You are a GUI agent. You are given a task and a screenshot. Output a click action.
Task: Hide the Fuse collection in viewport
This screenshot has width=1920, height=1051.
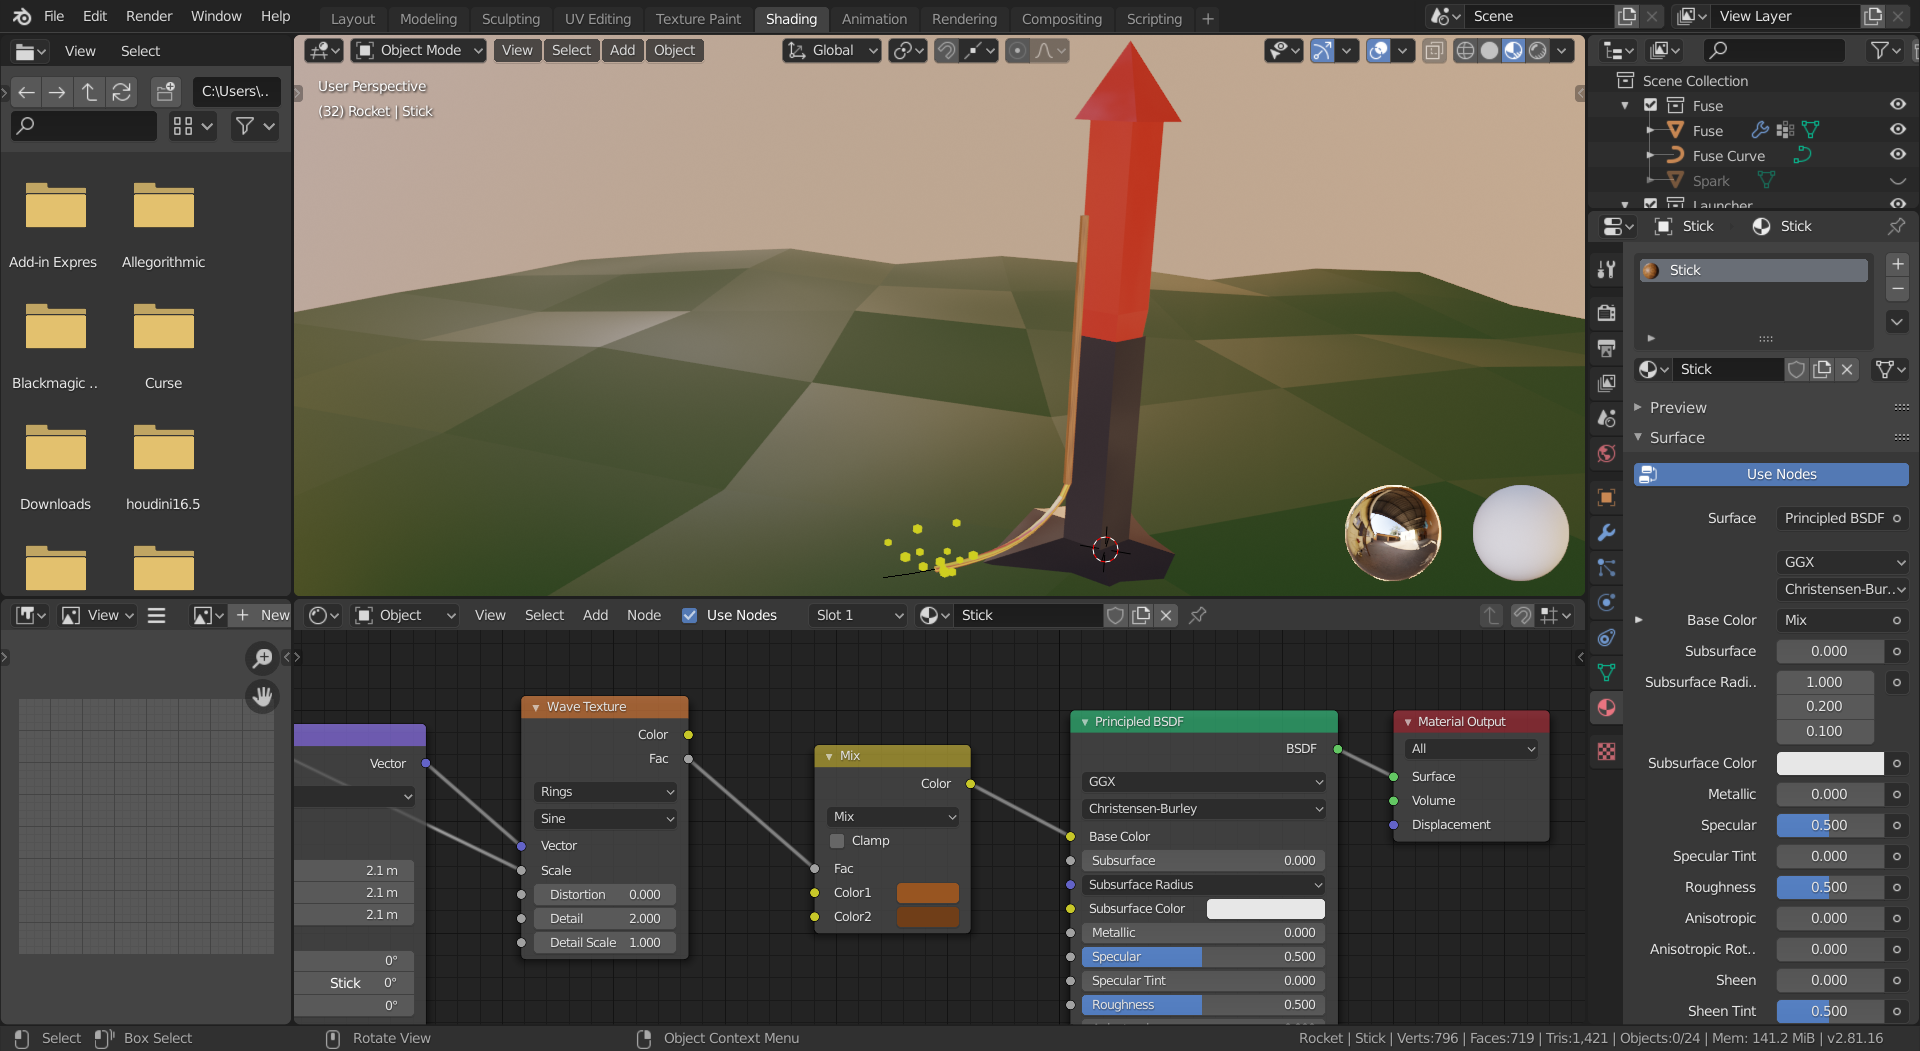[1897, 105]
